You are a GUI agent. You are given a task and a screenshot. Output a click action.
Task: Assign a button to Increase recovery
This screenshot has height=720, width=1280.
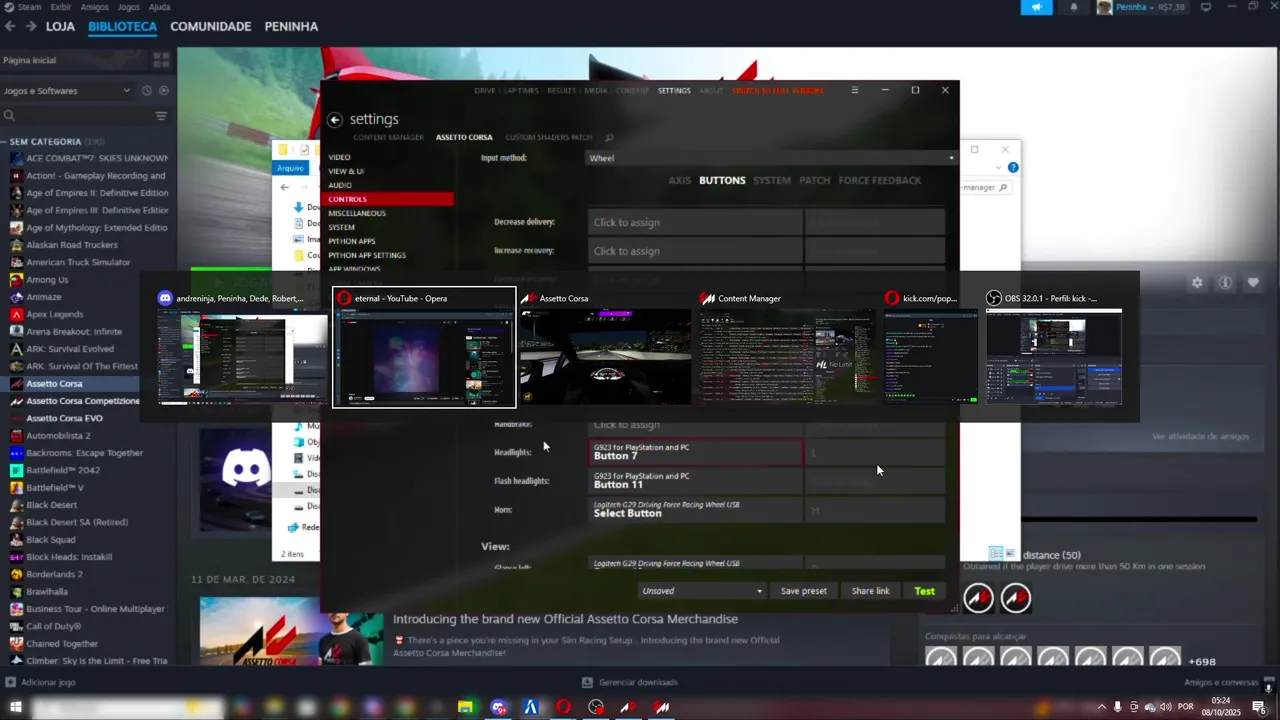pos(695,251)
